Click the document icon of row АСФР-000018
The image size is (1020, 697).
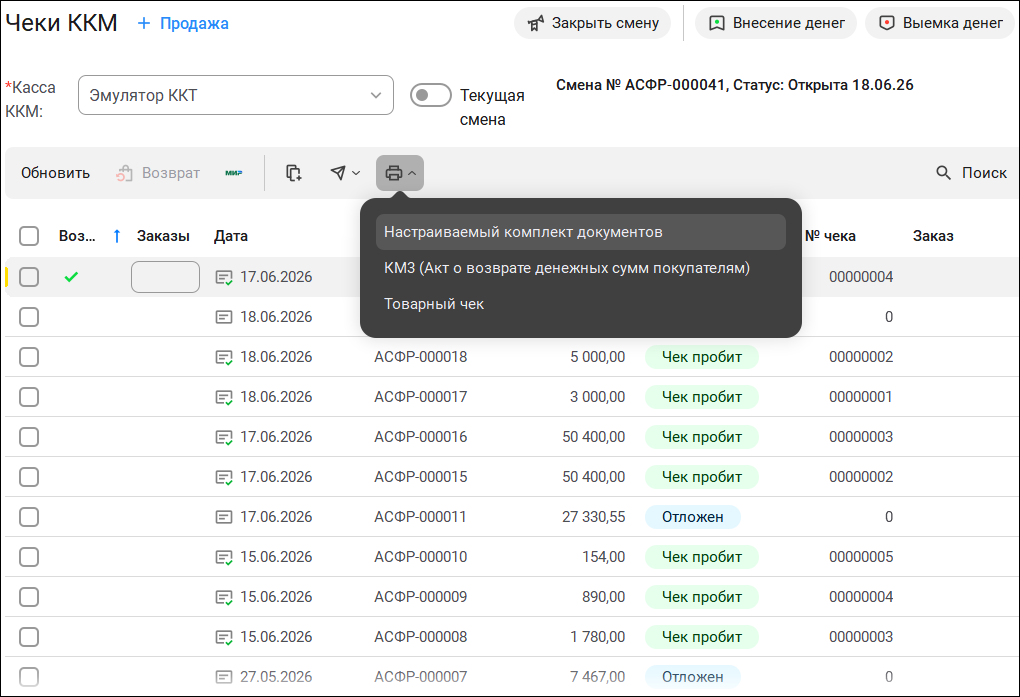pos(224,357)
